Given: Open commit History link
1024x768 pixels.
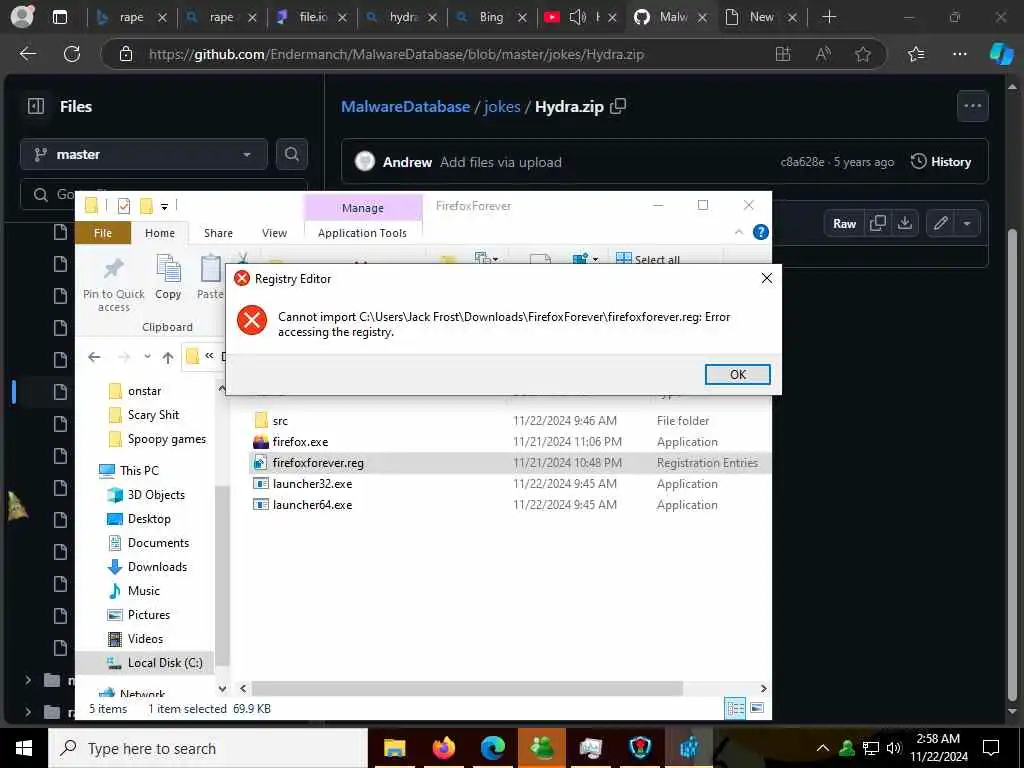Looking at the screenshot, I should coord(941,161).
